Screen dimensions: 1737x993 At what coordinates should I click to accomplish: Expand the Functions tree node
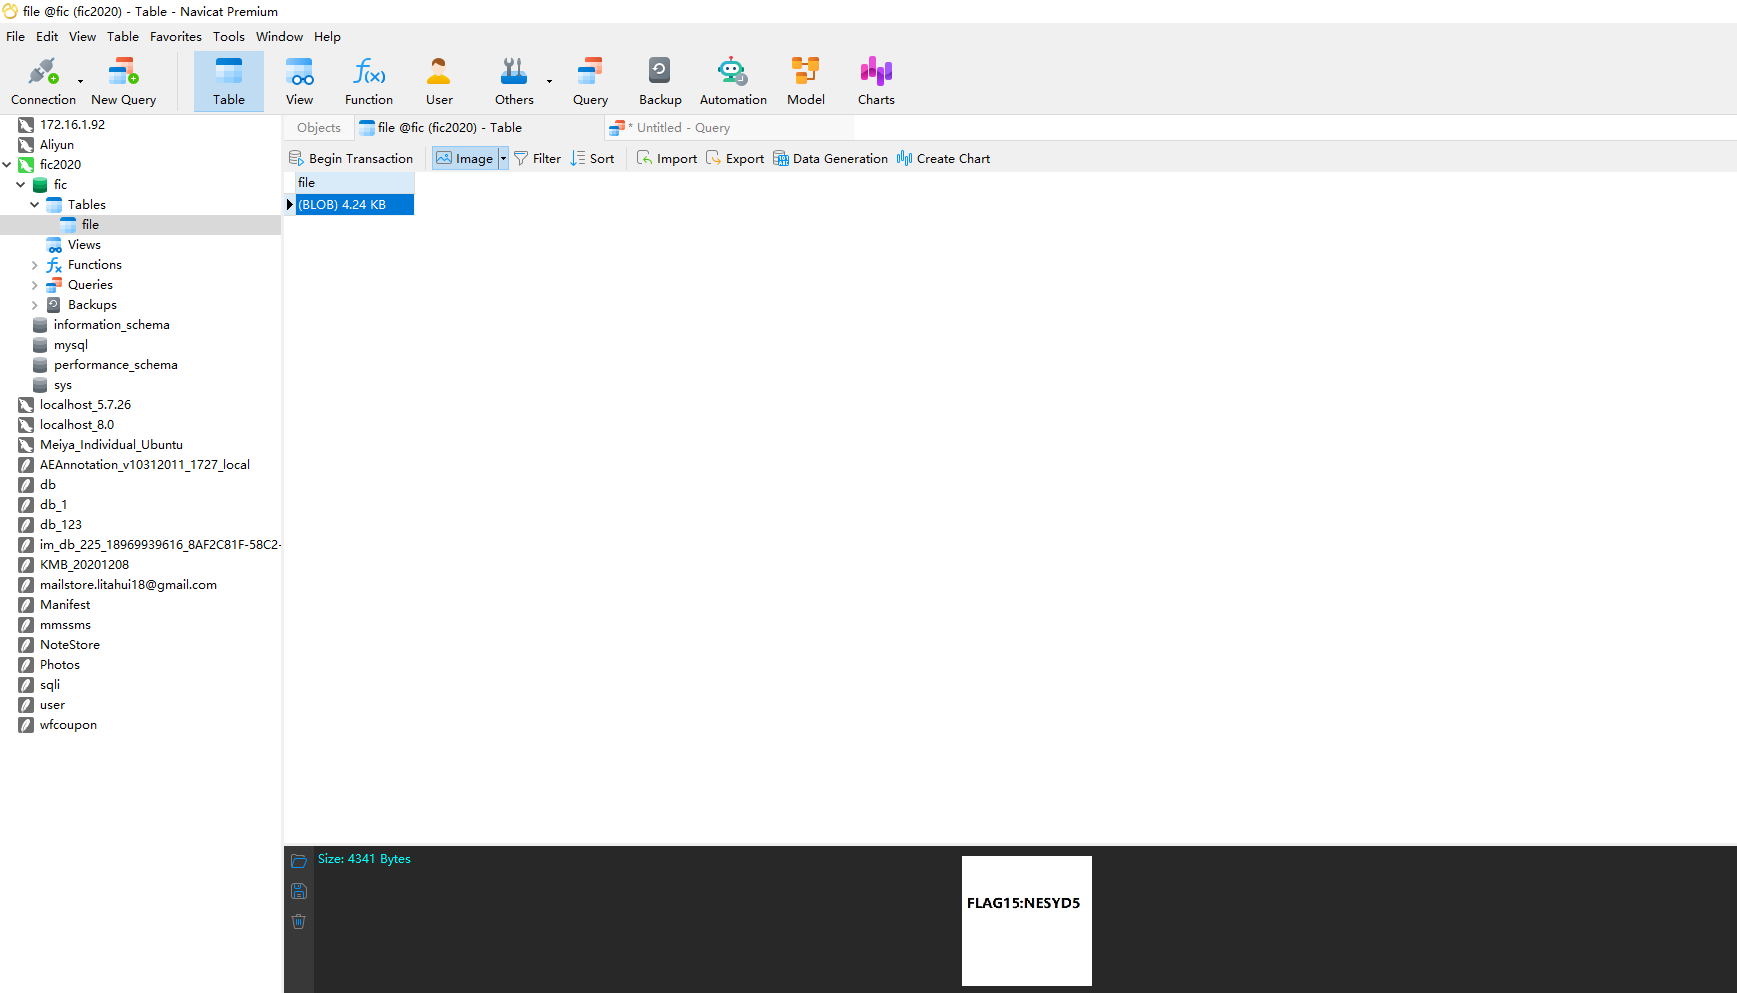coord(35,265)
